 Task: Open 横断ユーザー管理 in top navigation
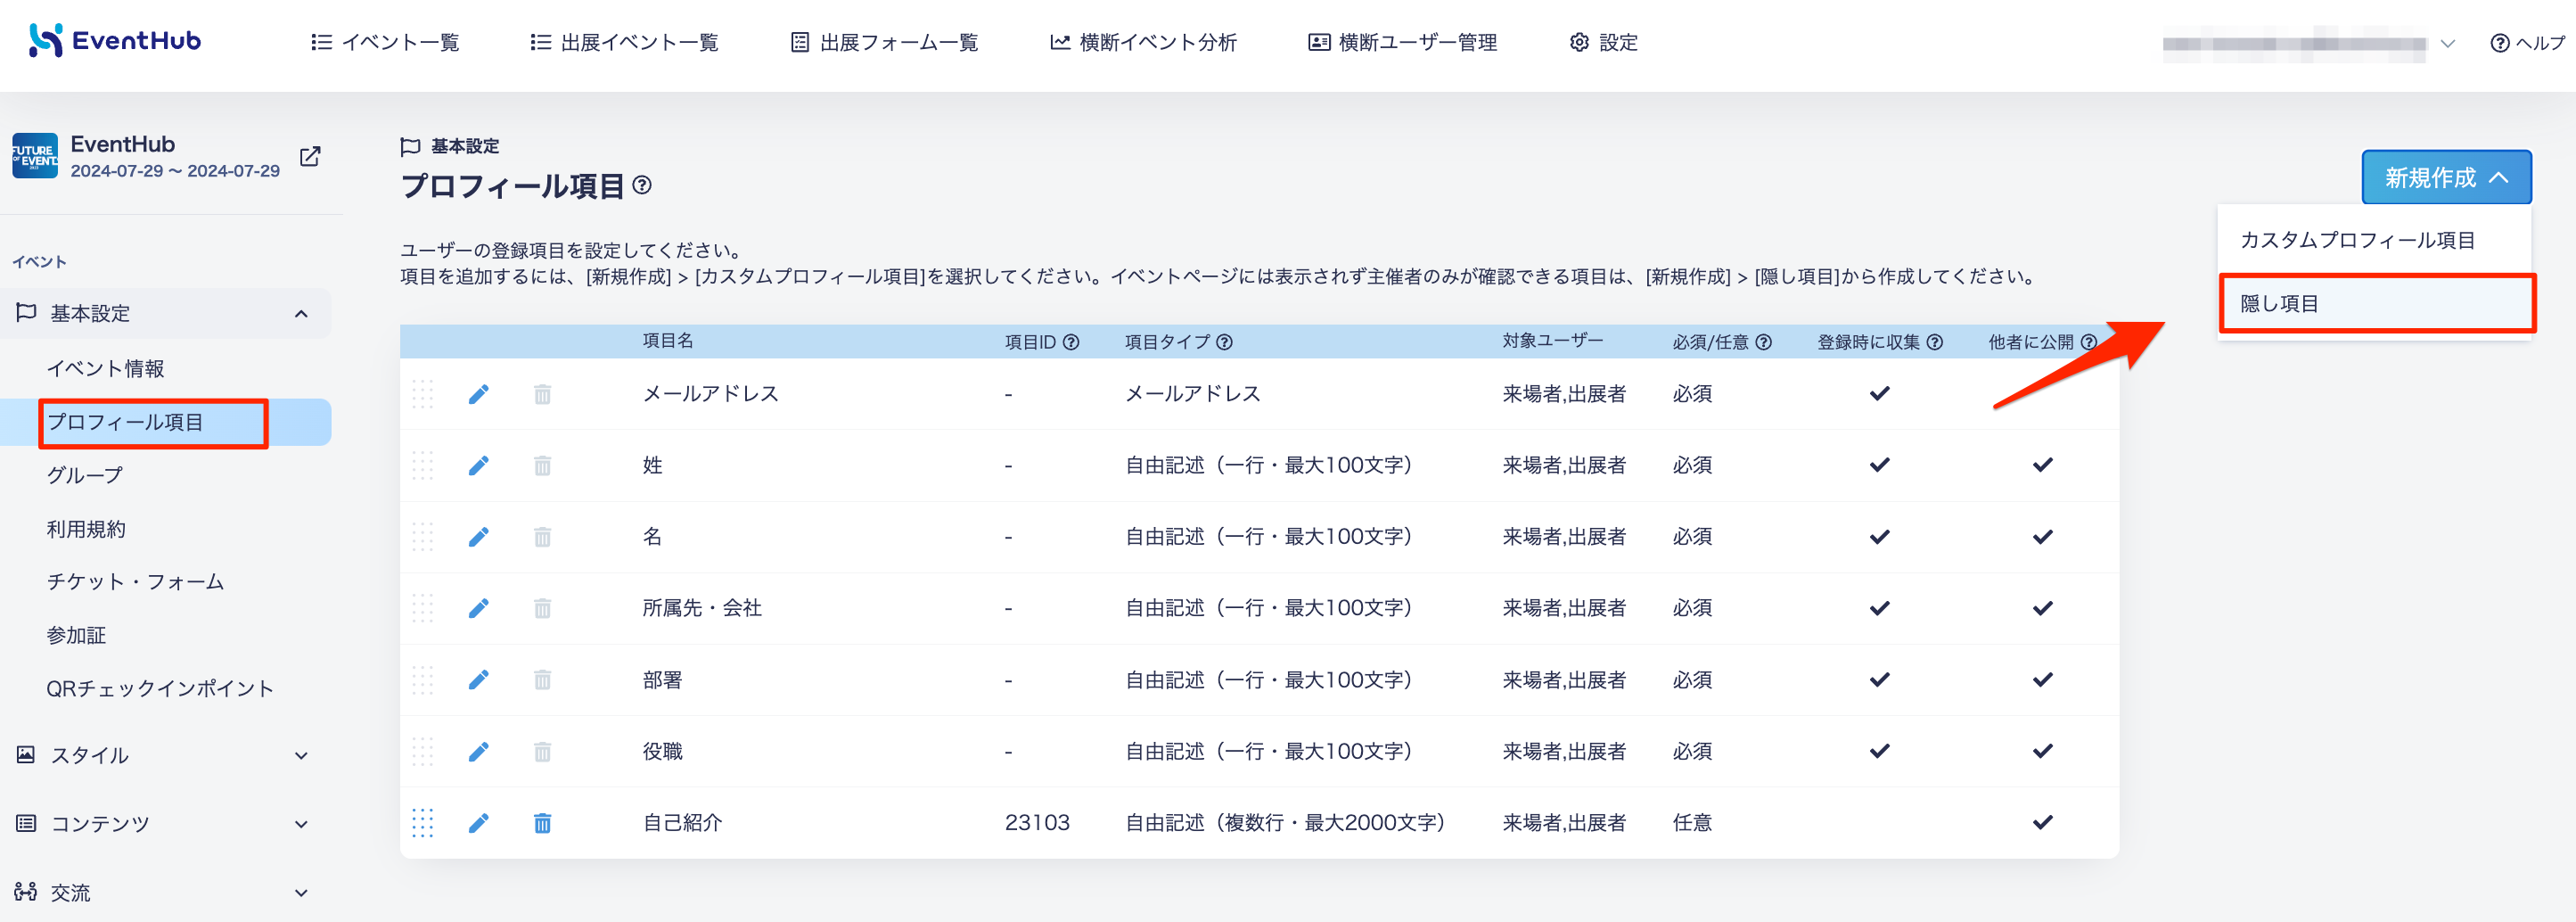tap(1402, 43)
